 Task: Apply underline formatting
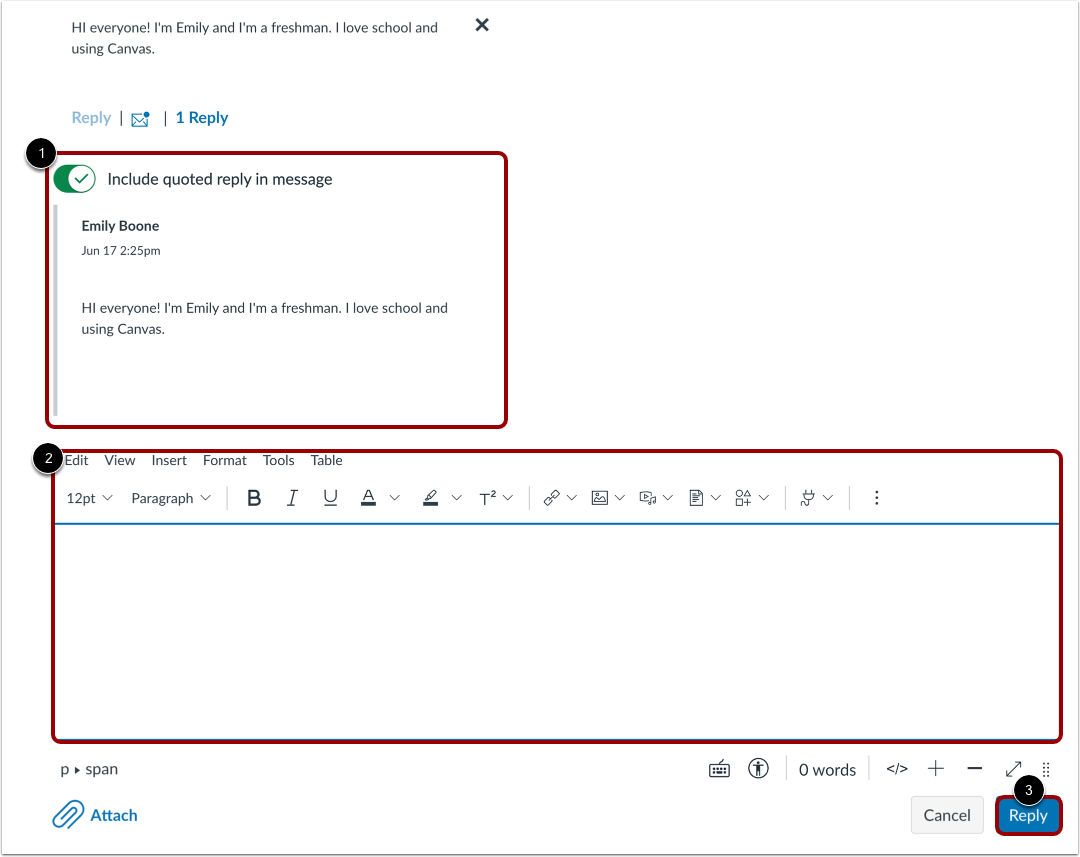coord(330,497)
